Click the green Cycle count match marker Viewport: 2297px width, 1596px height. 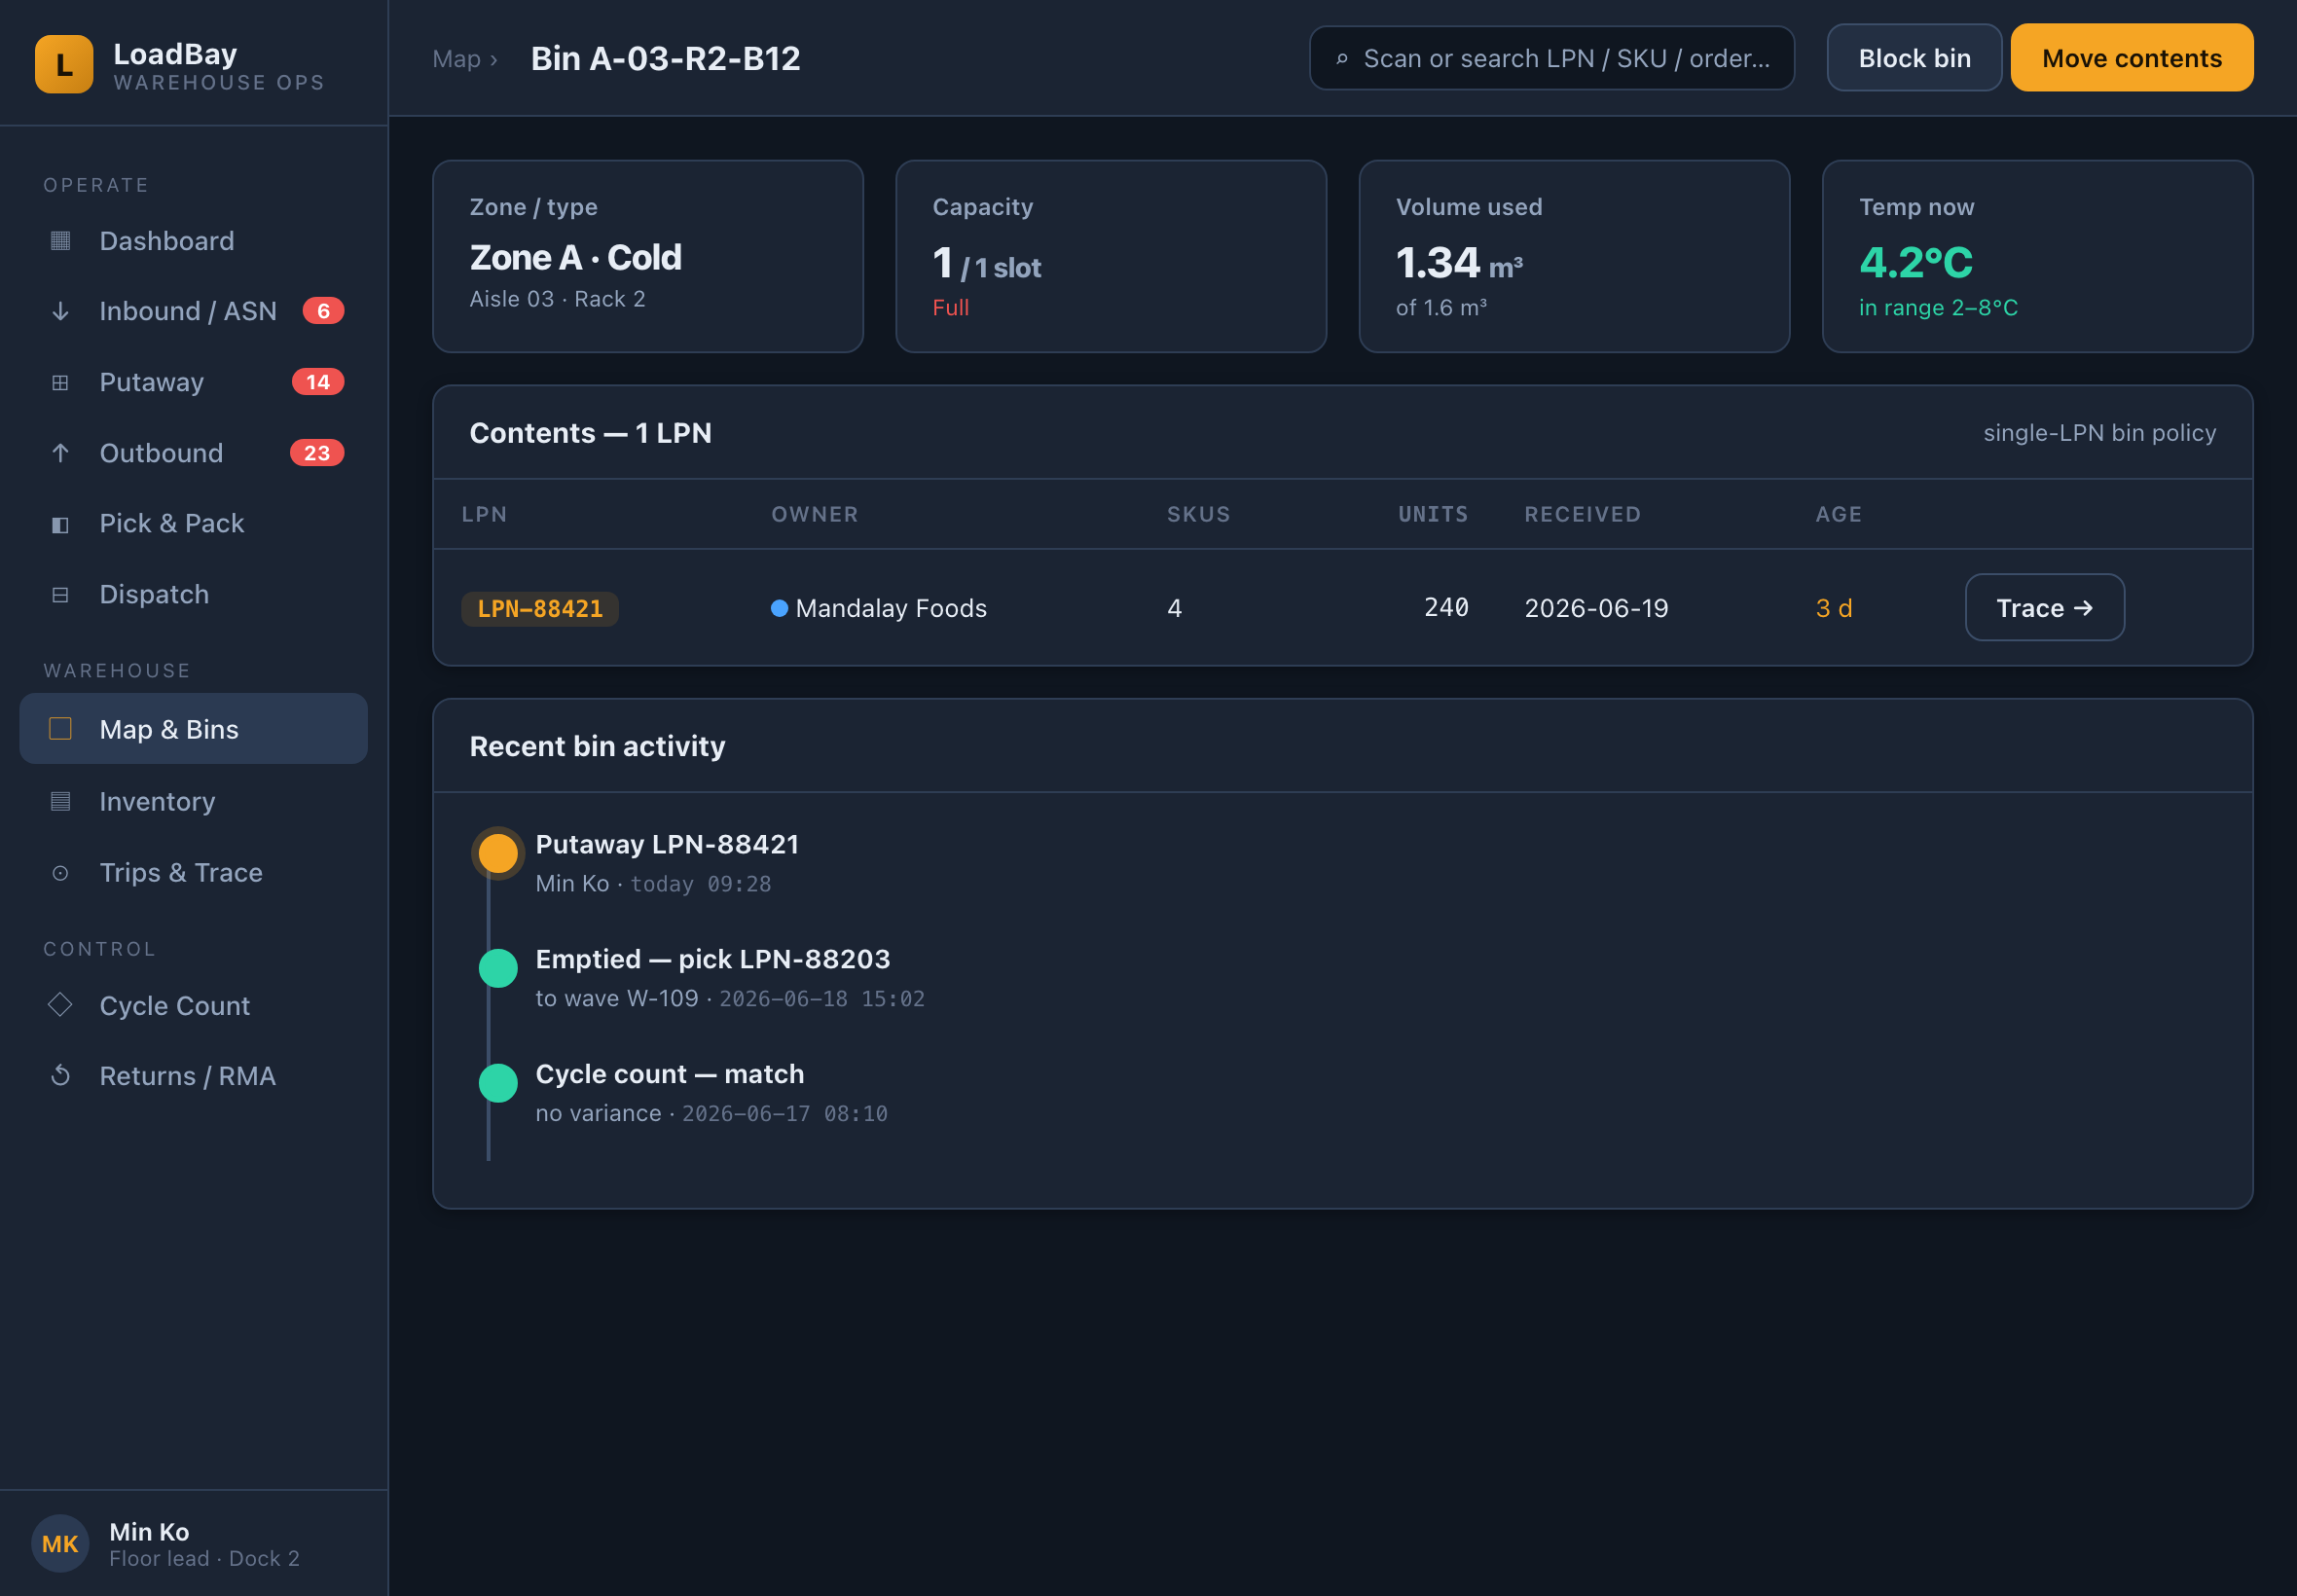point(498,1083)
